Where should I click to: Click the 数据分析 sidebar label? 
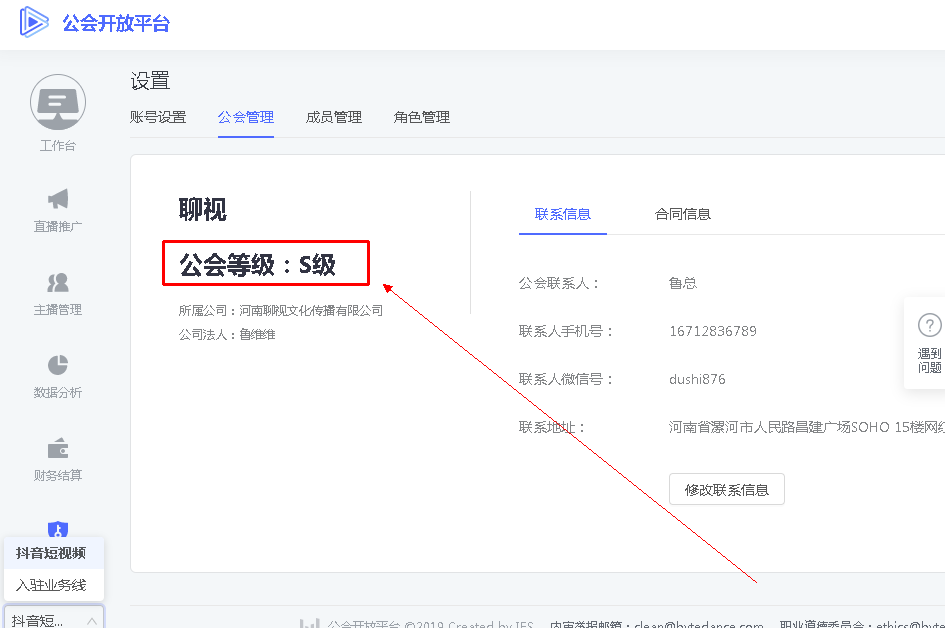pos(58,393)
